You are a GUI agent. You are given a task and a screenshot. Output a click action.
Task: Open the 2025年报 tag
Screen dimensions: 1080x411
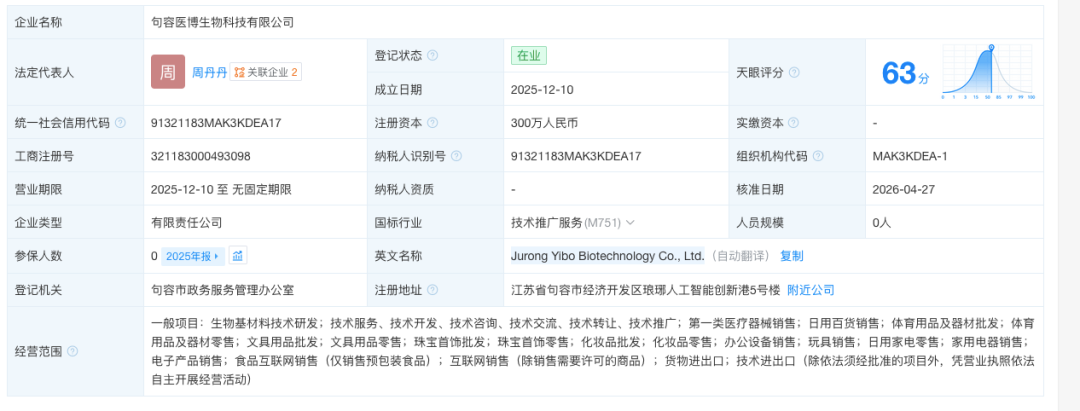tap(194, 256)
